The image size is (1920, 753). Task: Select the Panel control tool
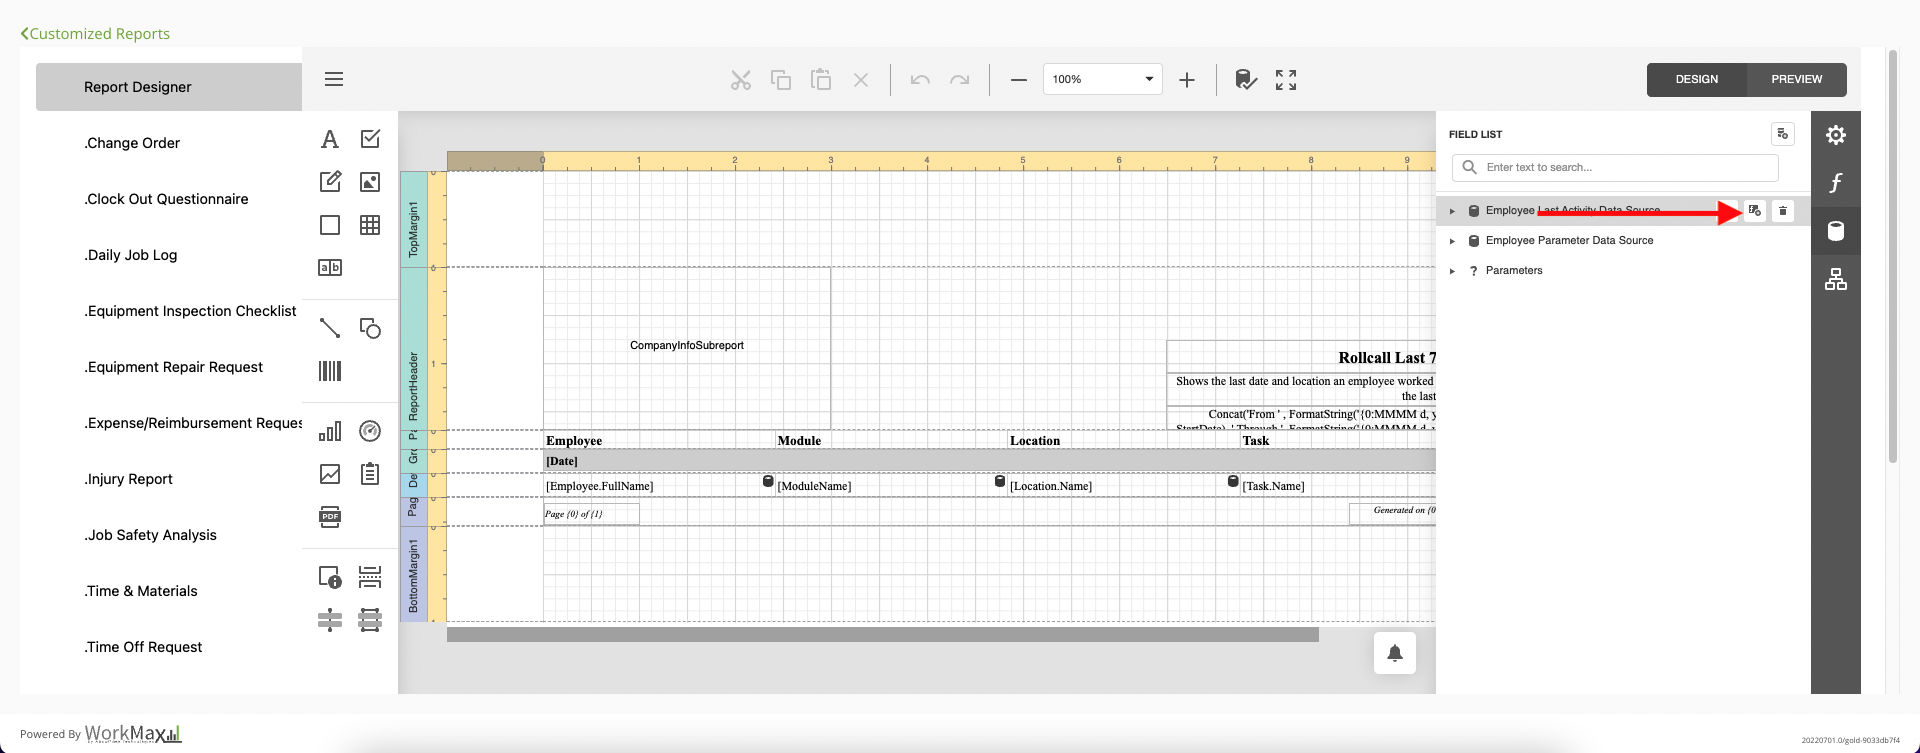[330, 225]
